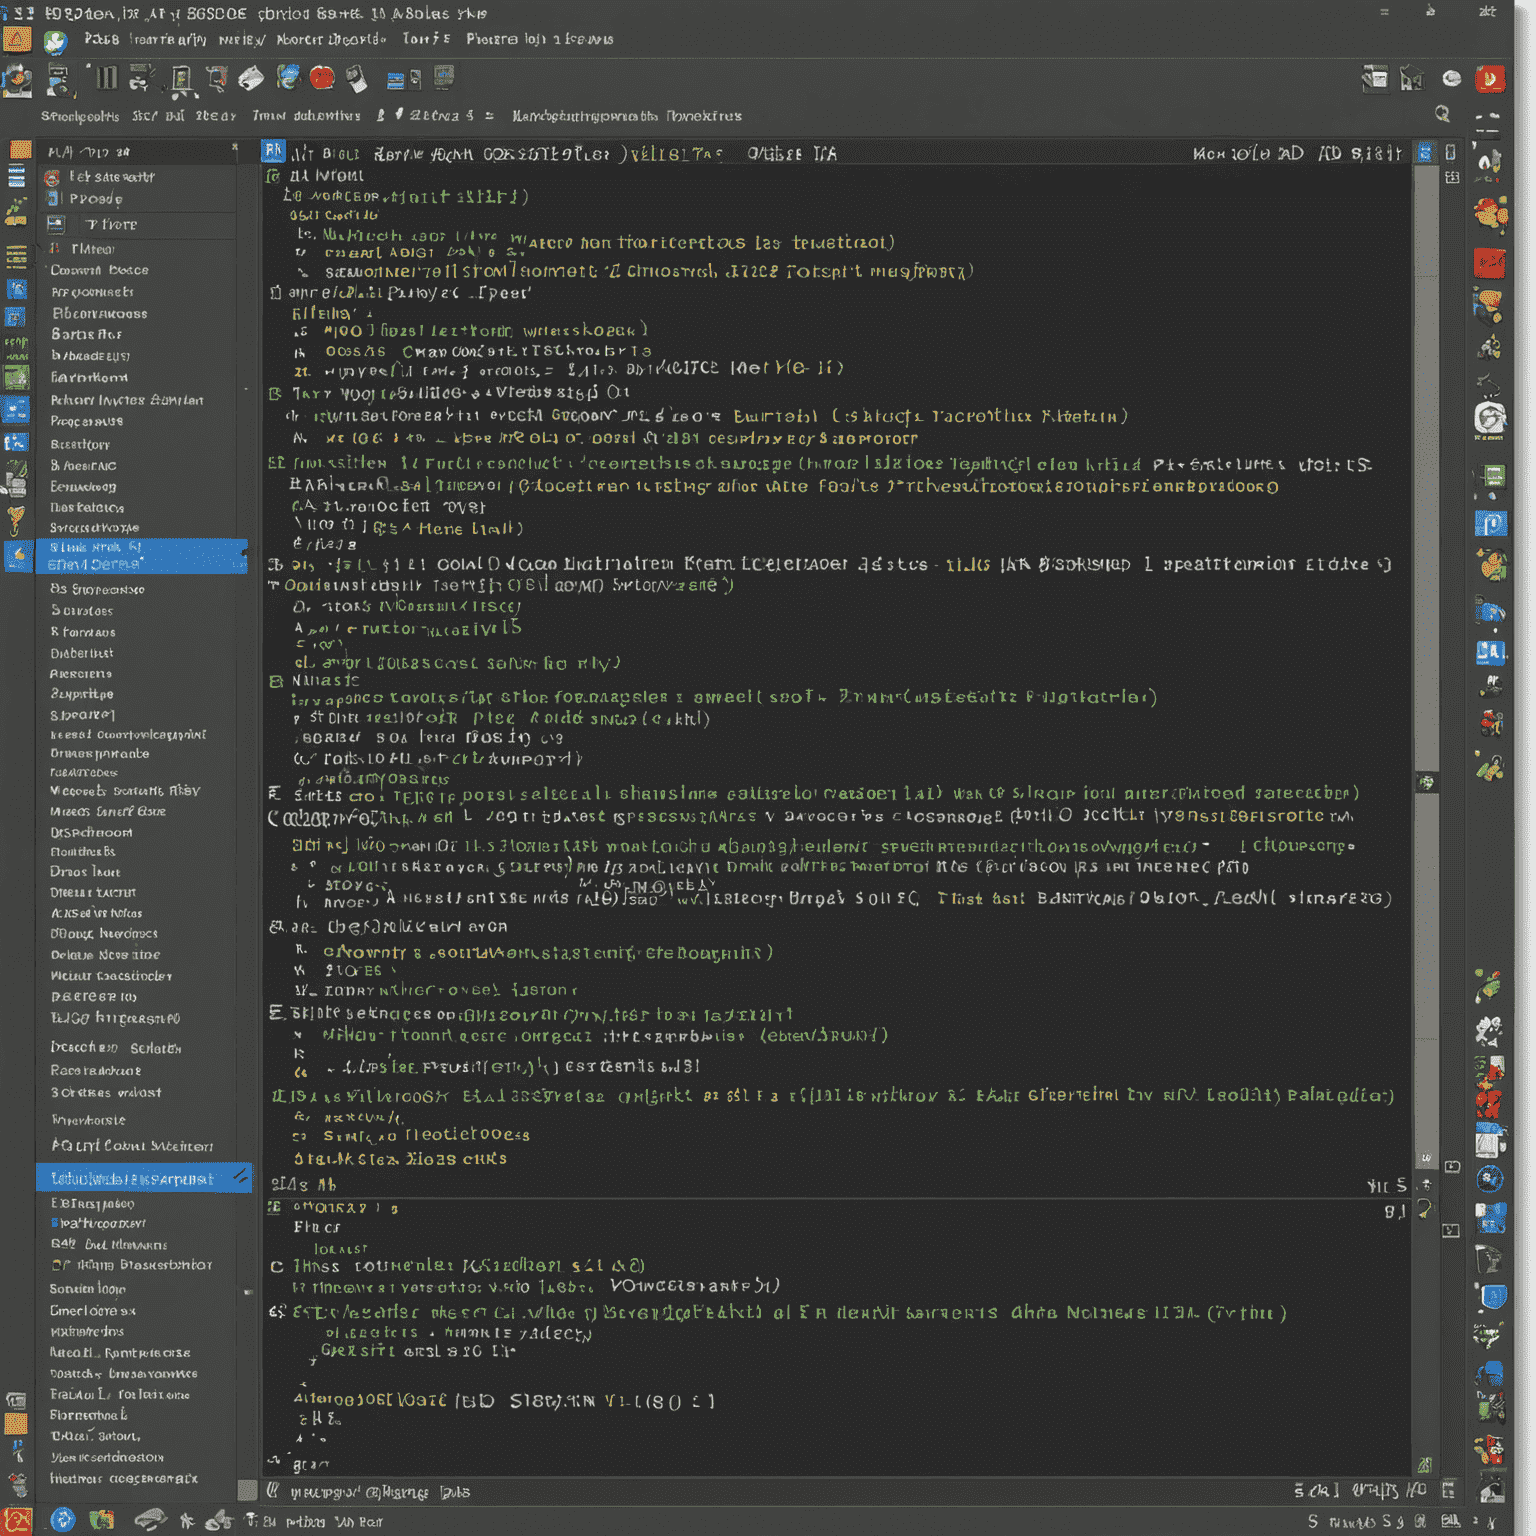Viewport: 1536px width, 1536px height.
Task: Click the green and white round icon beside the menu bar
Action: click(x=55, y=41)
